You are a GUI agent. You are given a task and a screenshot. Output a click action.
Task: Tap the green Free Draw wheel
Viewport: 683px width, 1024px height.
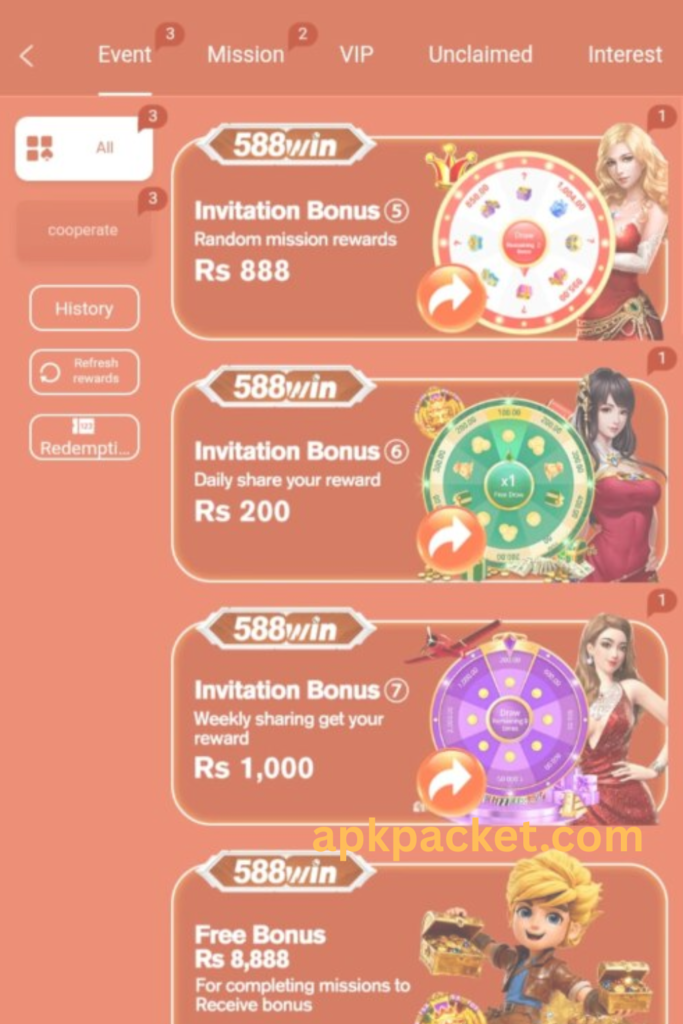pyautogui.click(x=508, y=485)
